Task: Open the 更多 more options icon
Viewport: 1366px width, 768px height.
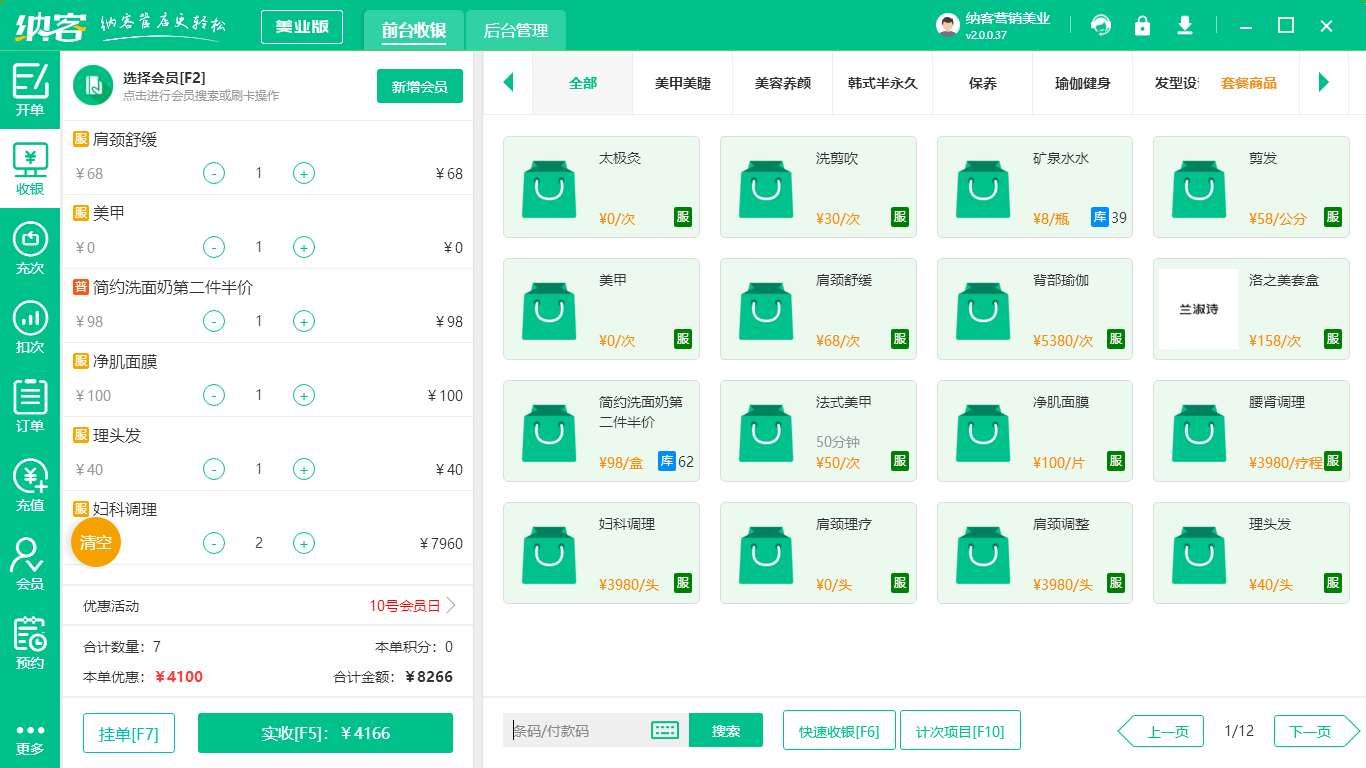Action: (x=30, y=739)
